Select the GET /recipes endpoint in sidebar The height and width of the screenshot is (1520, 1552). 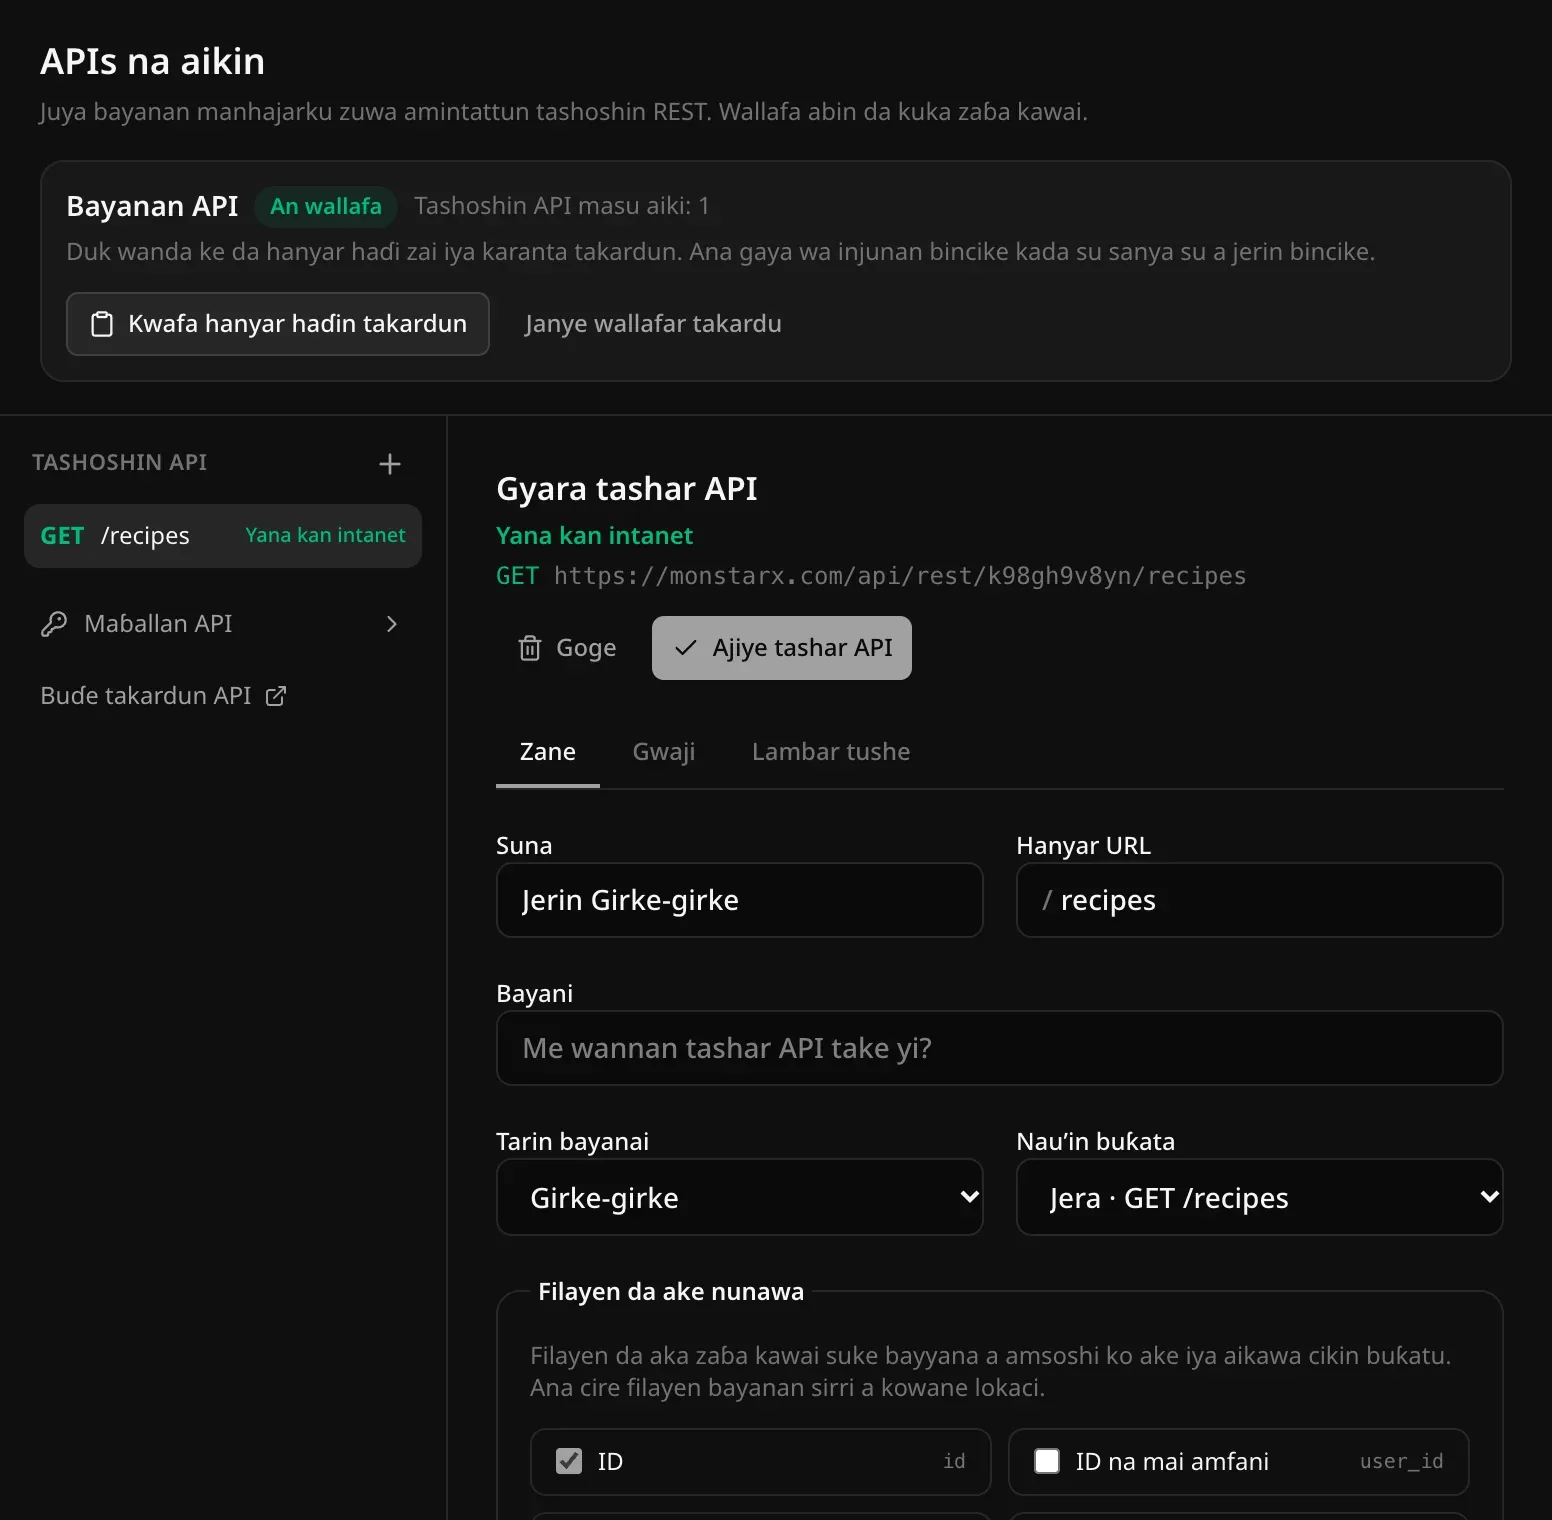coord(223,536)
